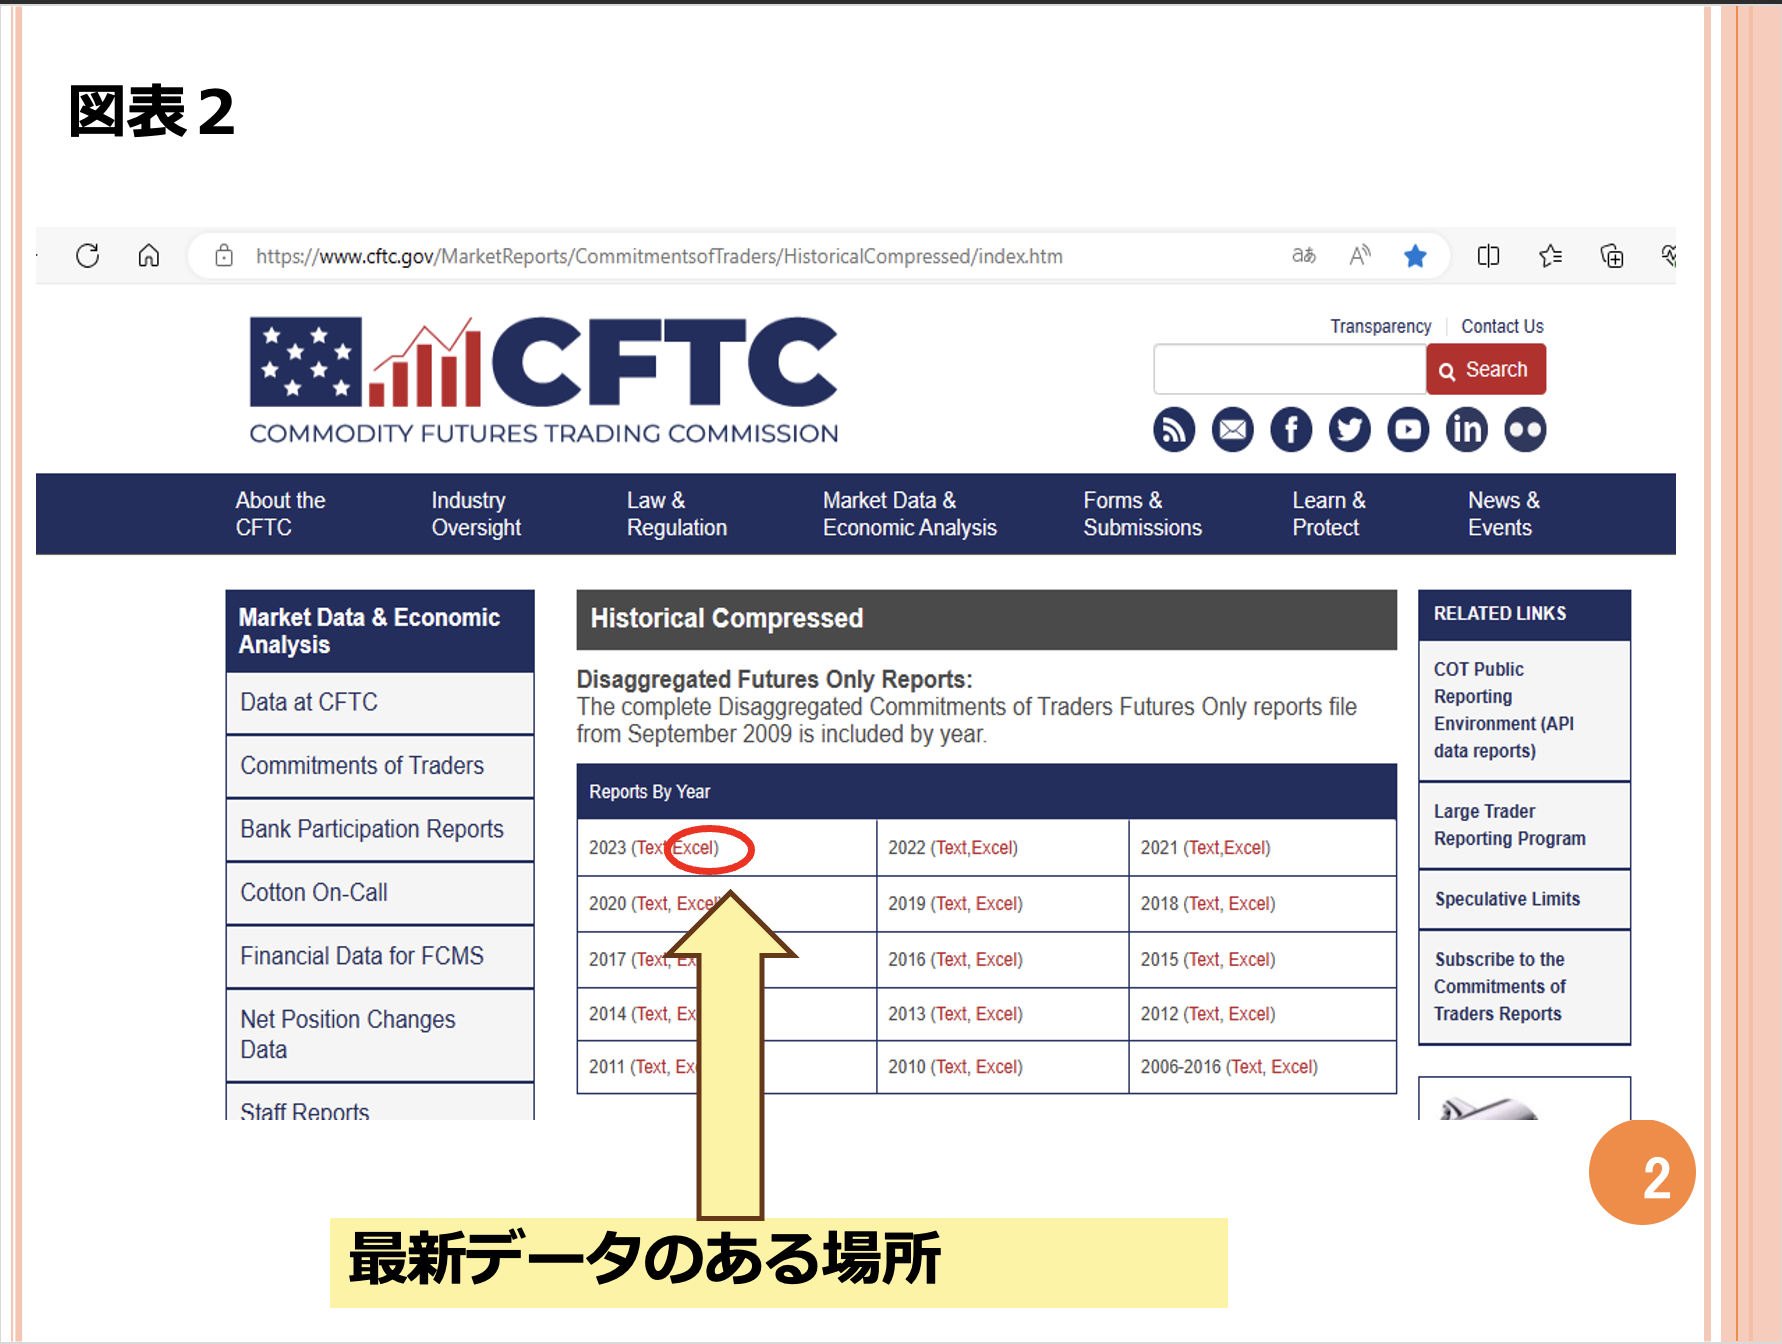Open Bank Participation Reports
1782x1344 pixels.
380,830
